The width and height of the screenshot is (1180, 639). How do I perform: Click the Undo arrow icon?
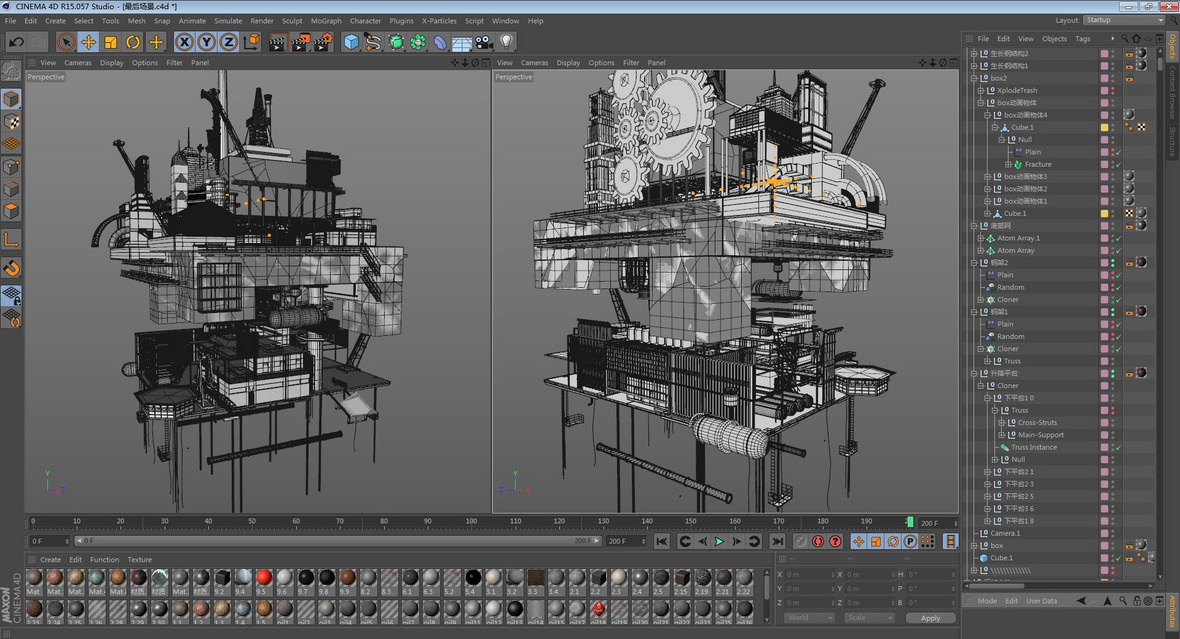[x=16, y=42]
